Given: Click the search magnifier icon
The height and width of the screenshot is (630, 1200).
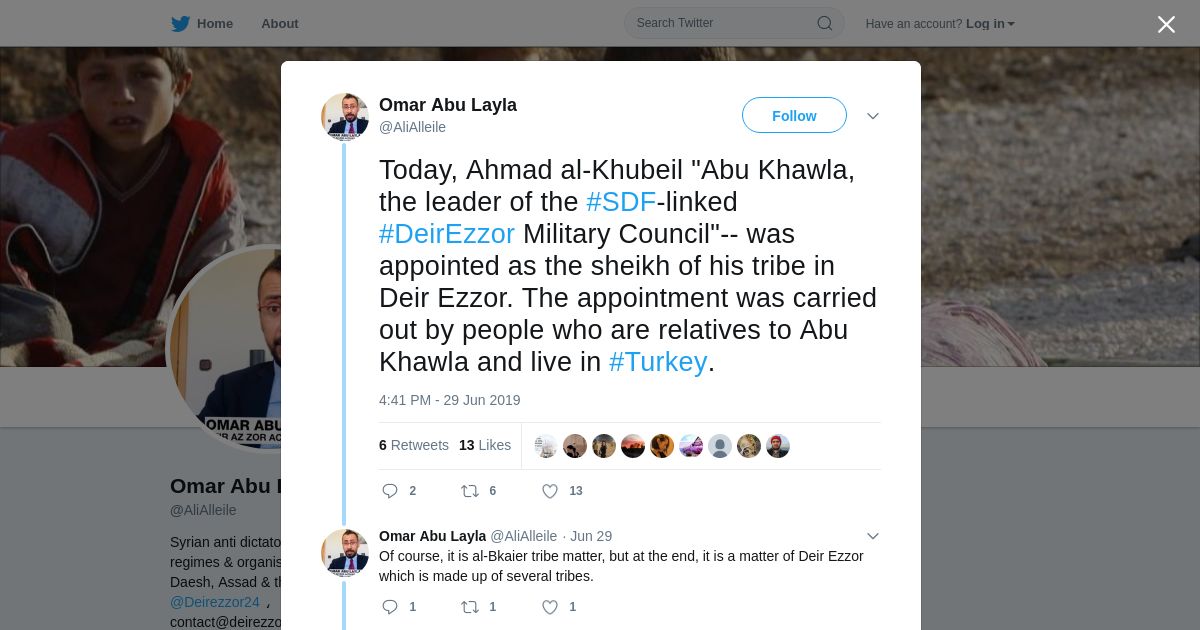Looking at the screenshot, I should pos(825,24).
